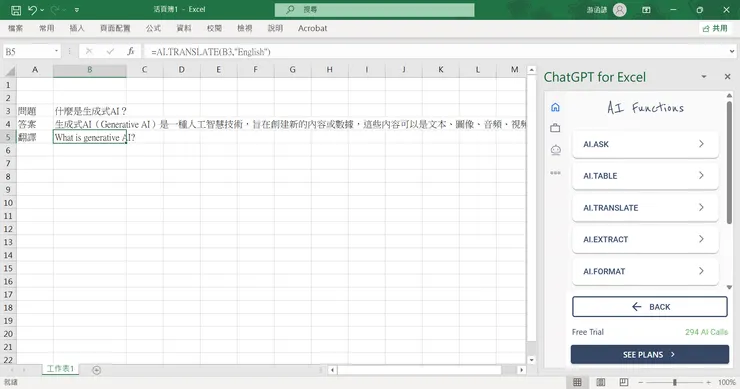Click the Undo arrow icon
The width and height of the screenshot is (740, 389).
pyautogui.click(x=32, y=9)
